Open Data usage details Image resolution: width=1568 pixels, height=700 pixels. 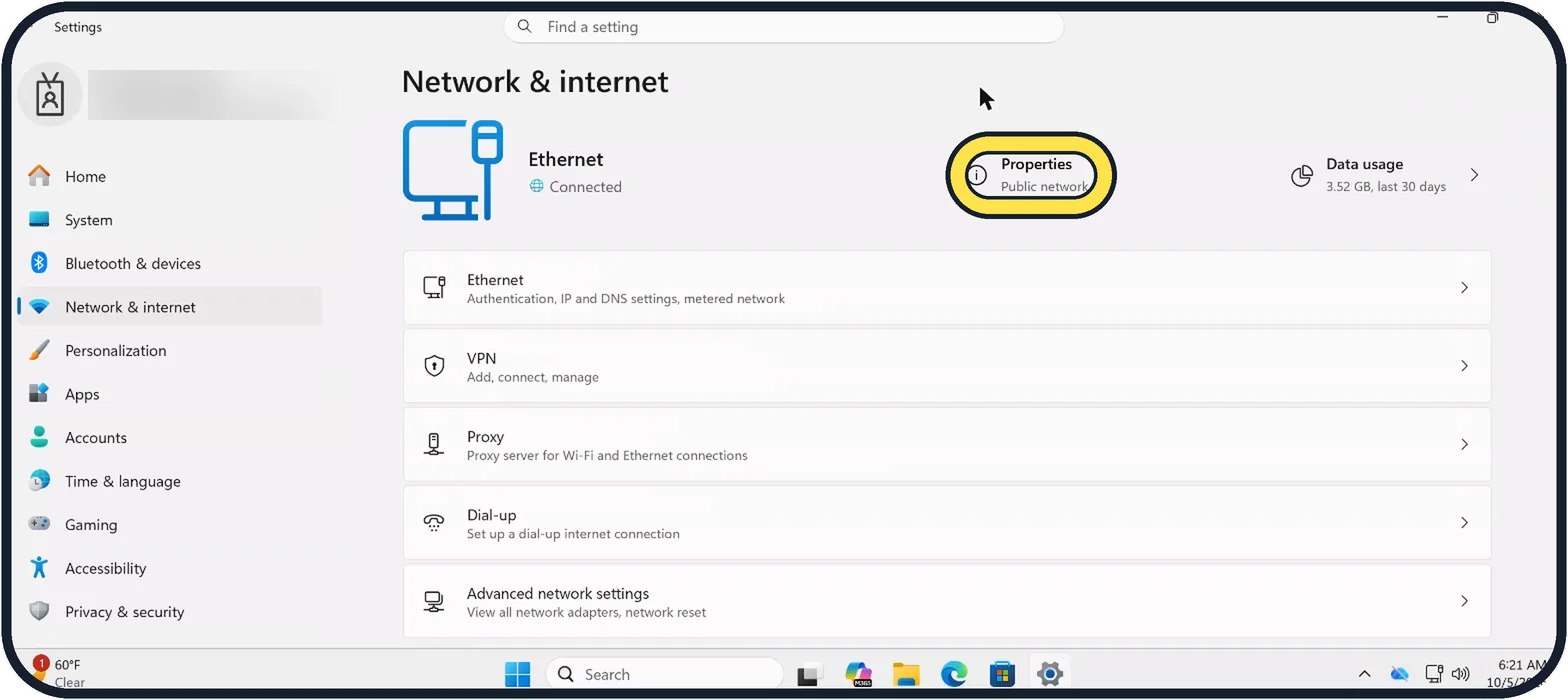pos(1385,175)
